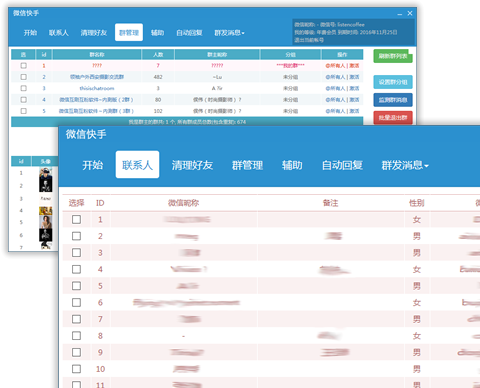Go to the 开始 tab in front window
The width and height of the screenshot is (480, 388).
tap(92, 165)
